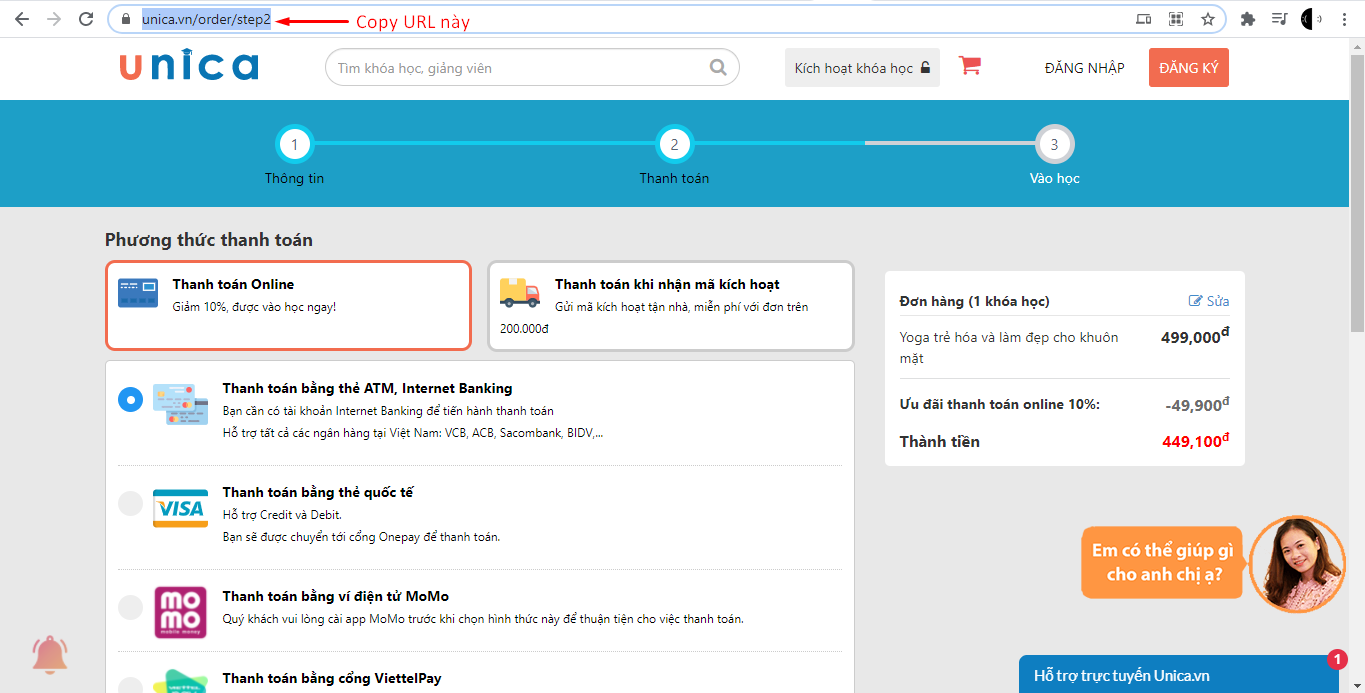The image size is (1365, 693).
Task: Open the Extensions puzzle icon
Action: coord(1247,19)
